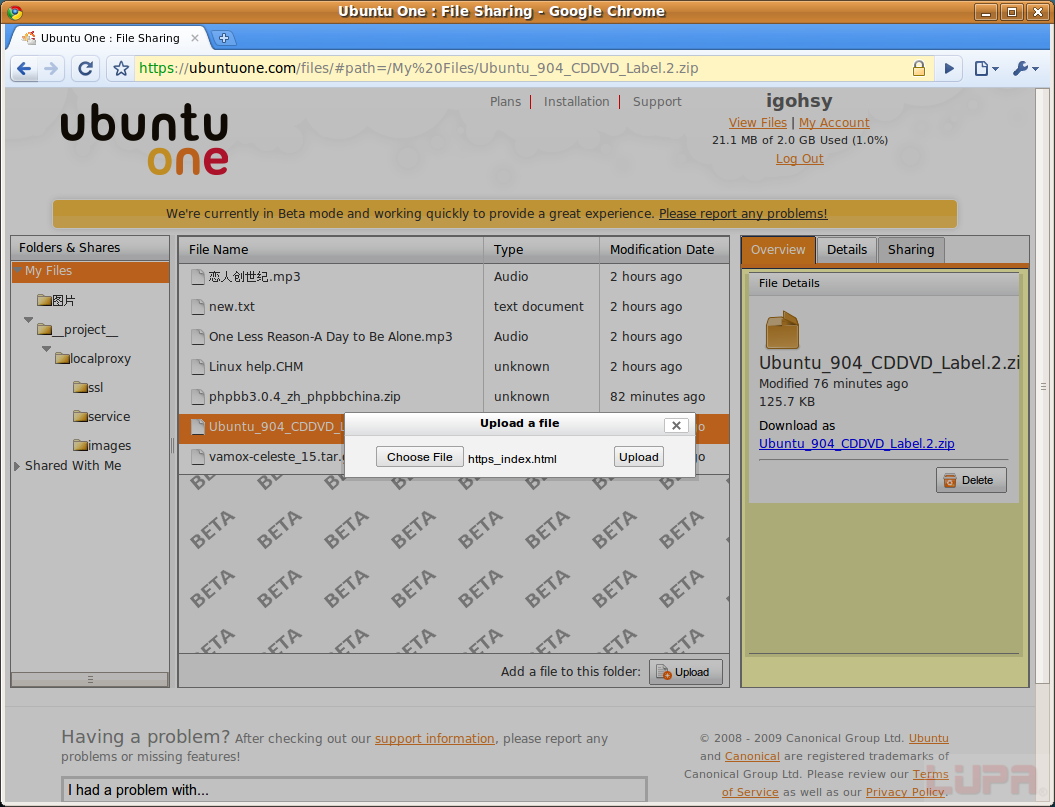Click the Log Out link
The height and width of the screenshot is (807, 1055).
799,159
